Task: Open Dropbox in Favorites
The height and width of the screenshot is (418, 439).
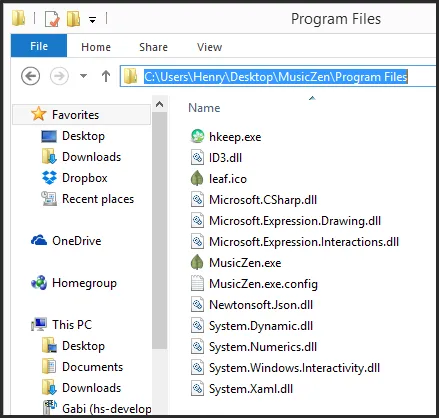Action: (85, 178)
